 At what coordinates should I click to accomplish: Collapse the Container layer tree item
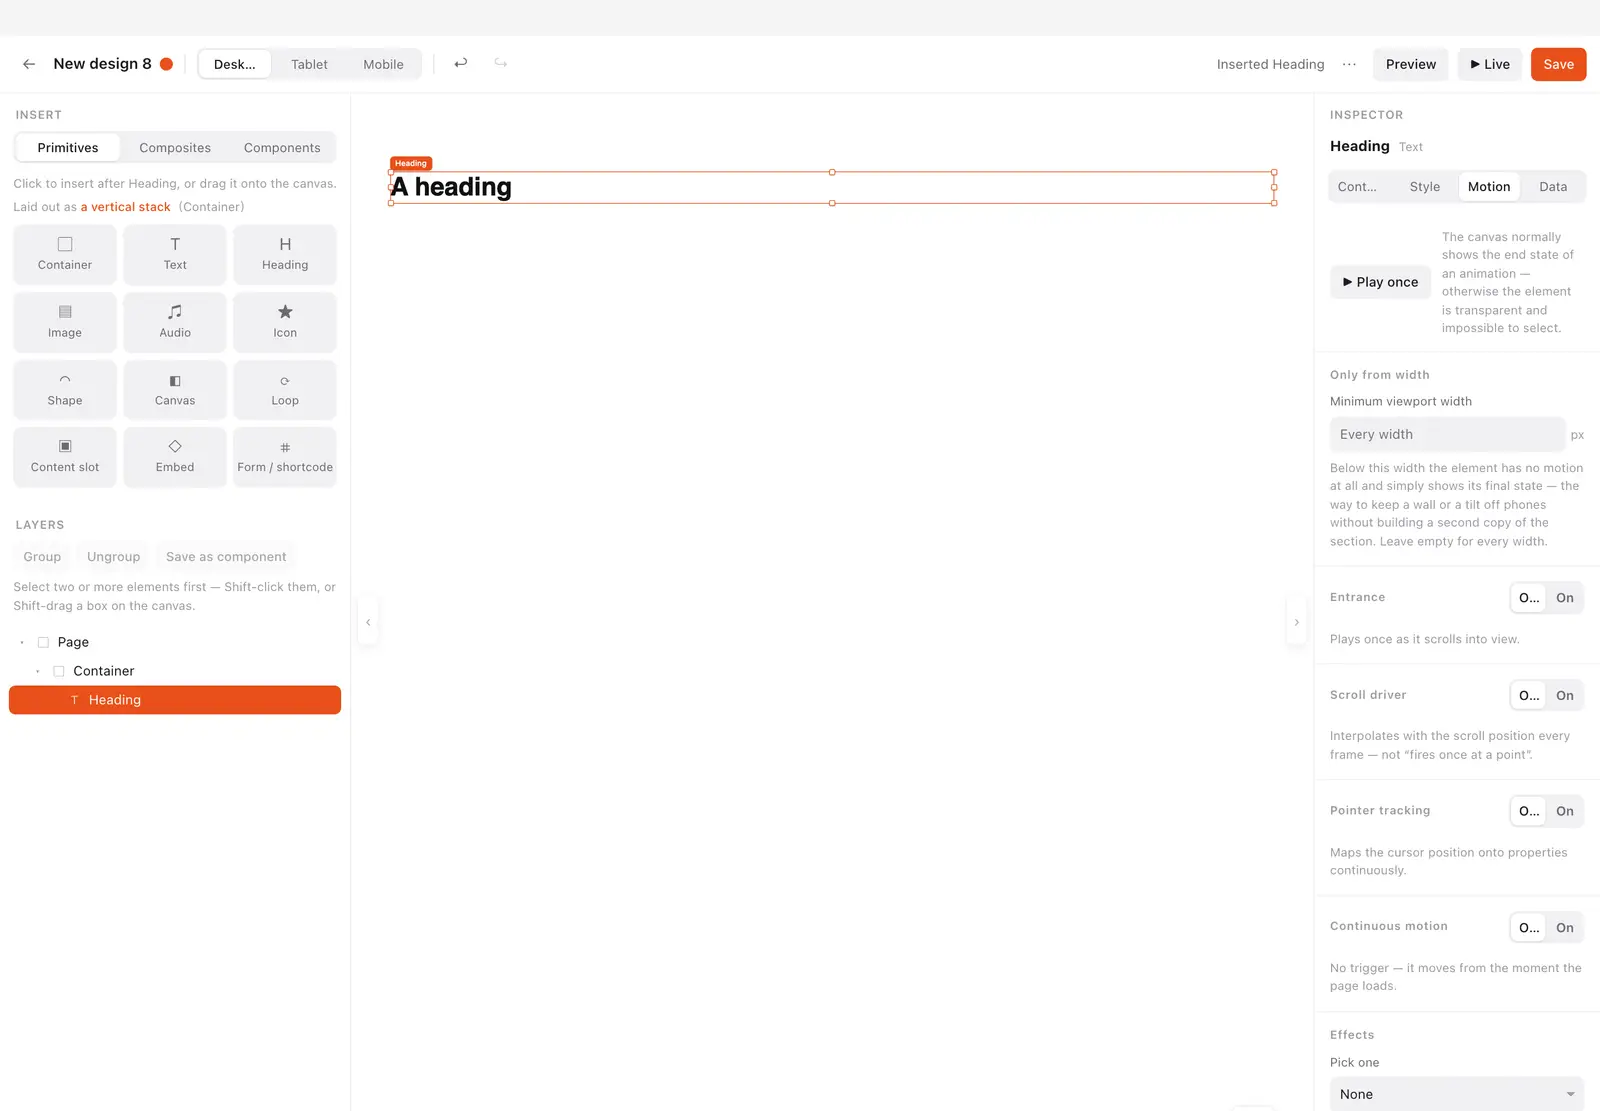38,671
